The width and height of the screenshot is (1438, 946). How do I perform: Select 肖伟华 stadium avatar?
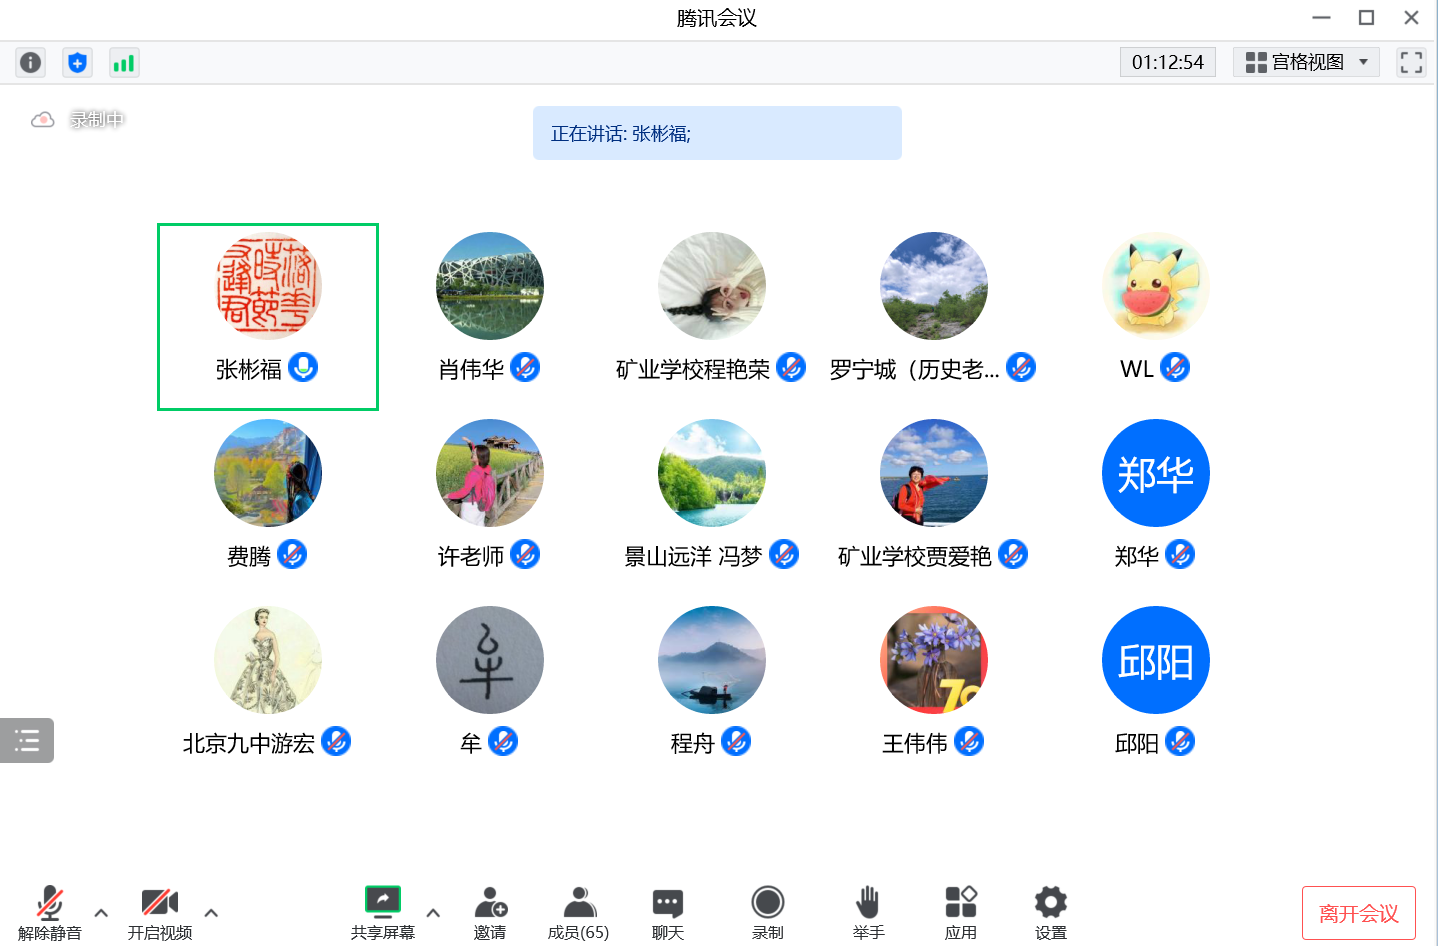tap(490, 286)
